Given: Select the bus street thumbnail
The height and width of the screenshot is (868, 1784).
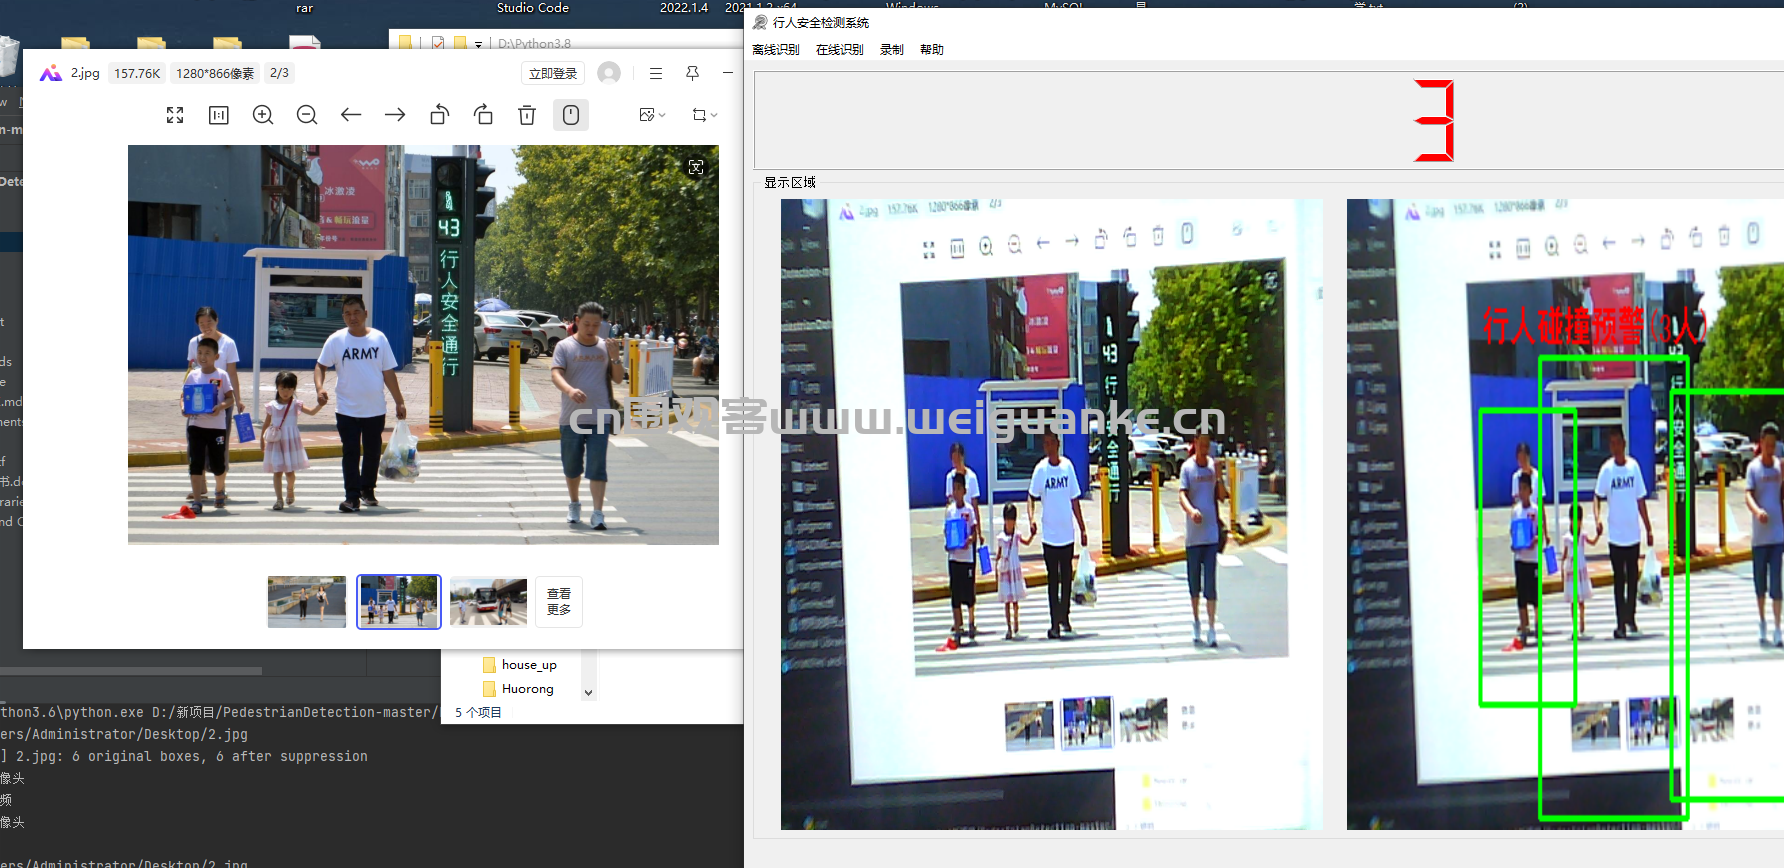Looking at the screenshot, I should coord(488,602).
